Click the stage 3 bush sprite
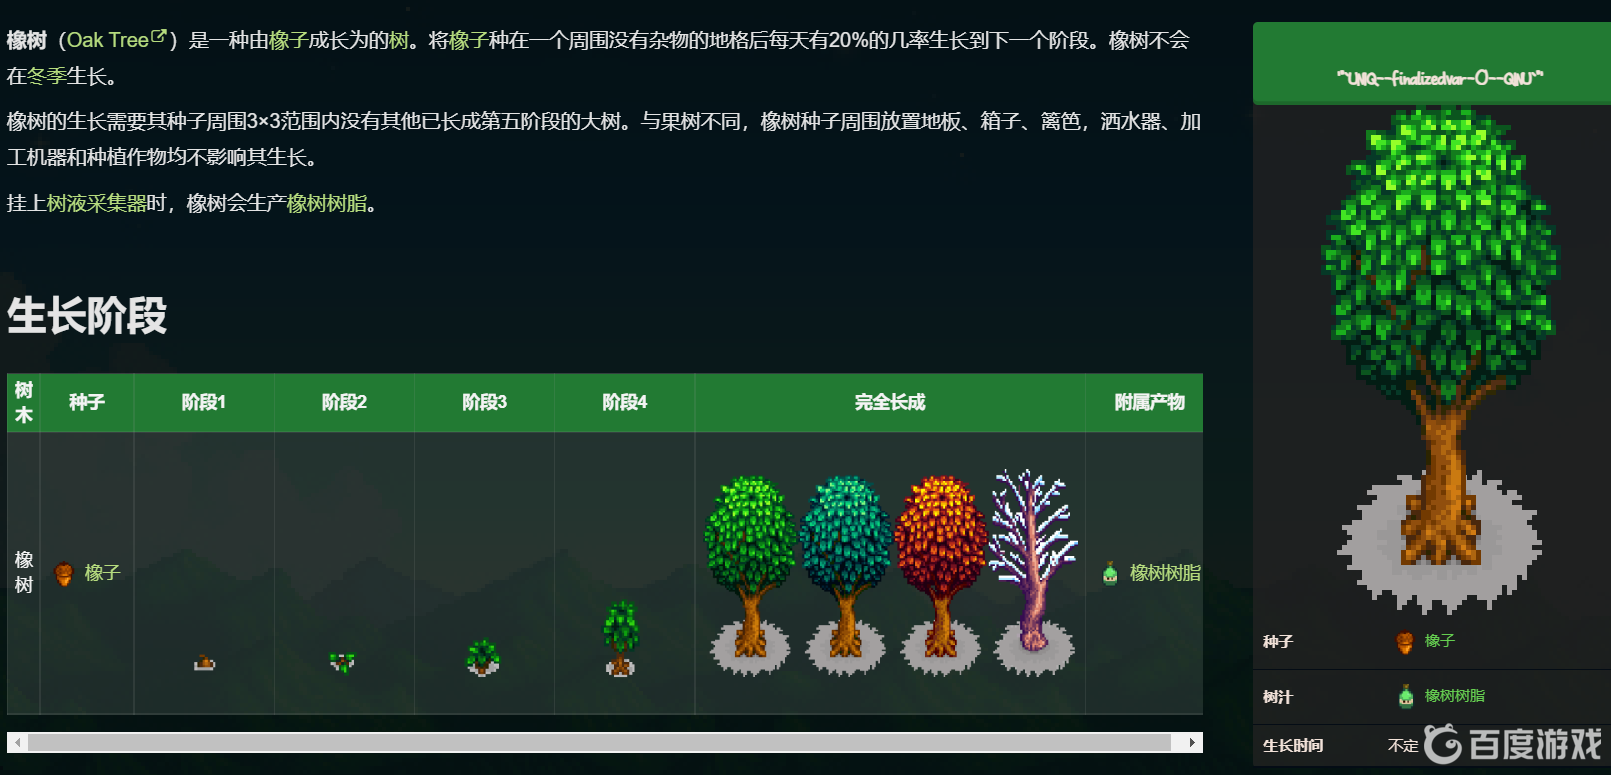 point(483,657)
